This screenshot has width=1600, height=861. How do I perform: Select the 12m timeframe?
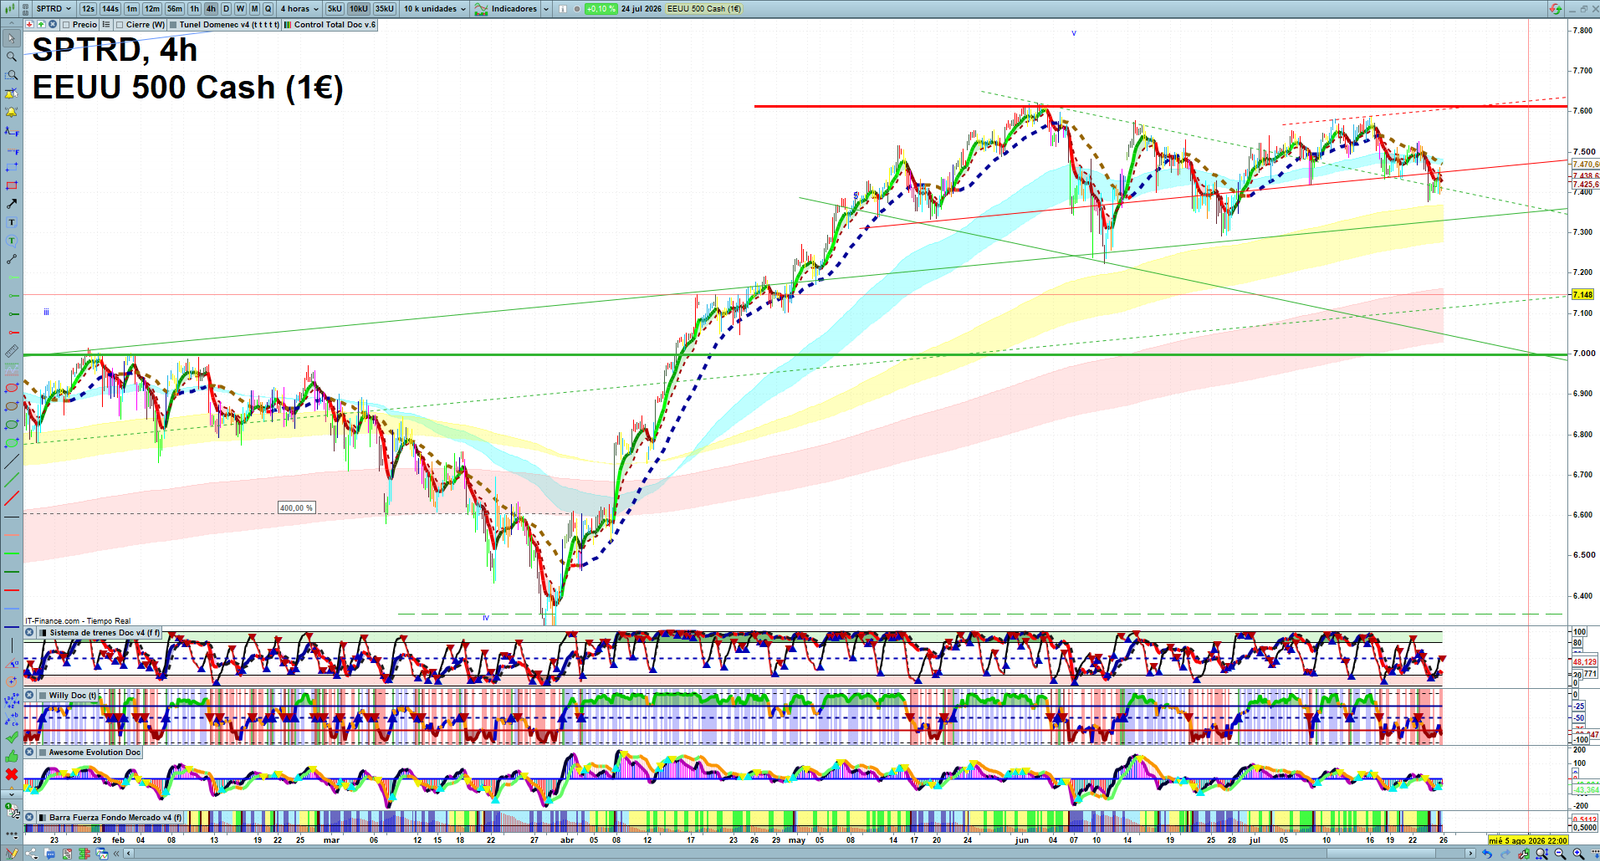coord(152,9)
